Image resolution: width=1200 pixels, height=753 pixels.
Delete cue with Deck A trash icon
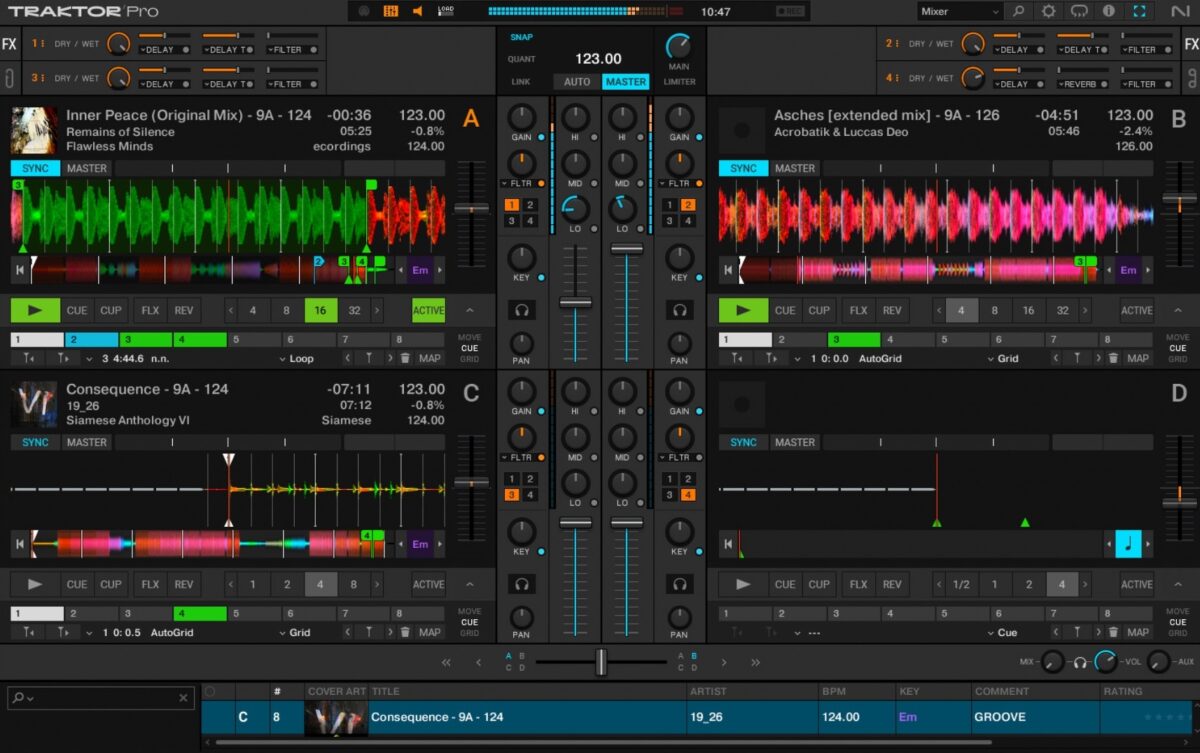coord(405,358)
